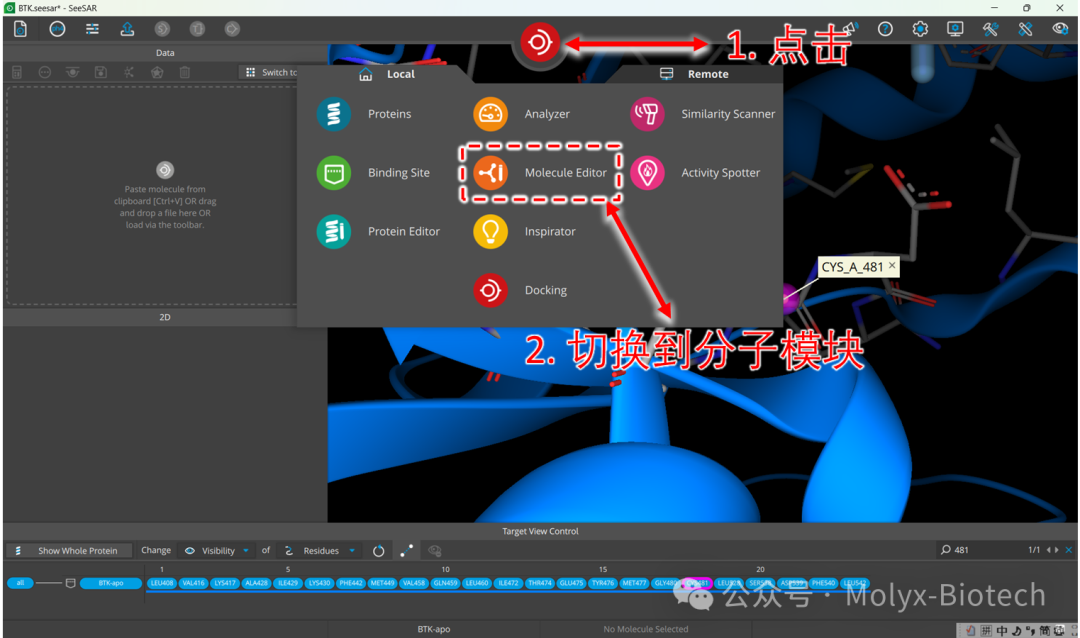Open the Protein Editor mode

coord(379,231)
